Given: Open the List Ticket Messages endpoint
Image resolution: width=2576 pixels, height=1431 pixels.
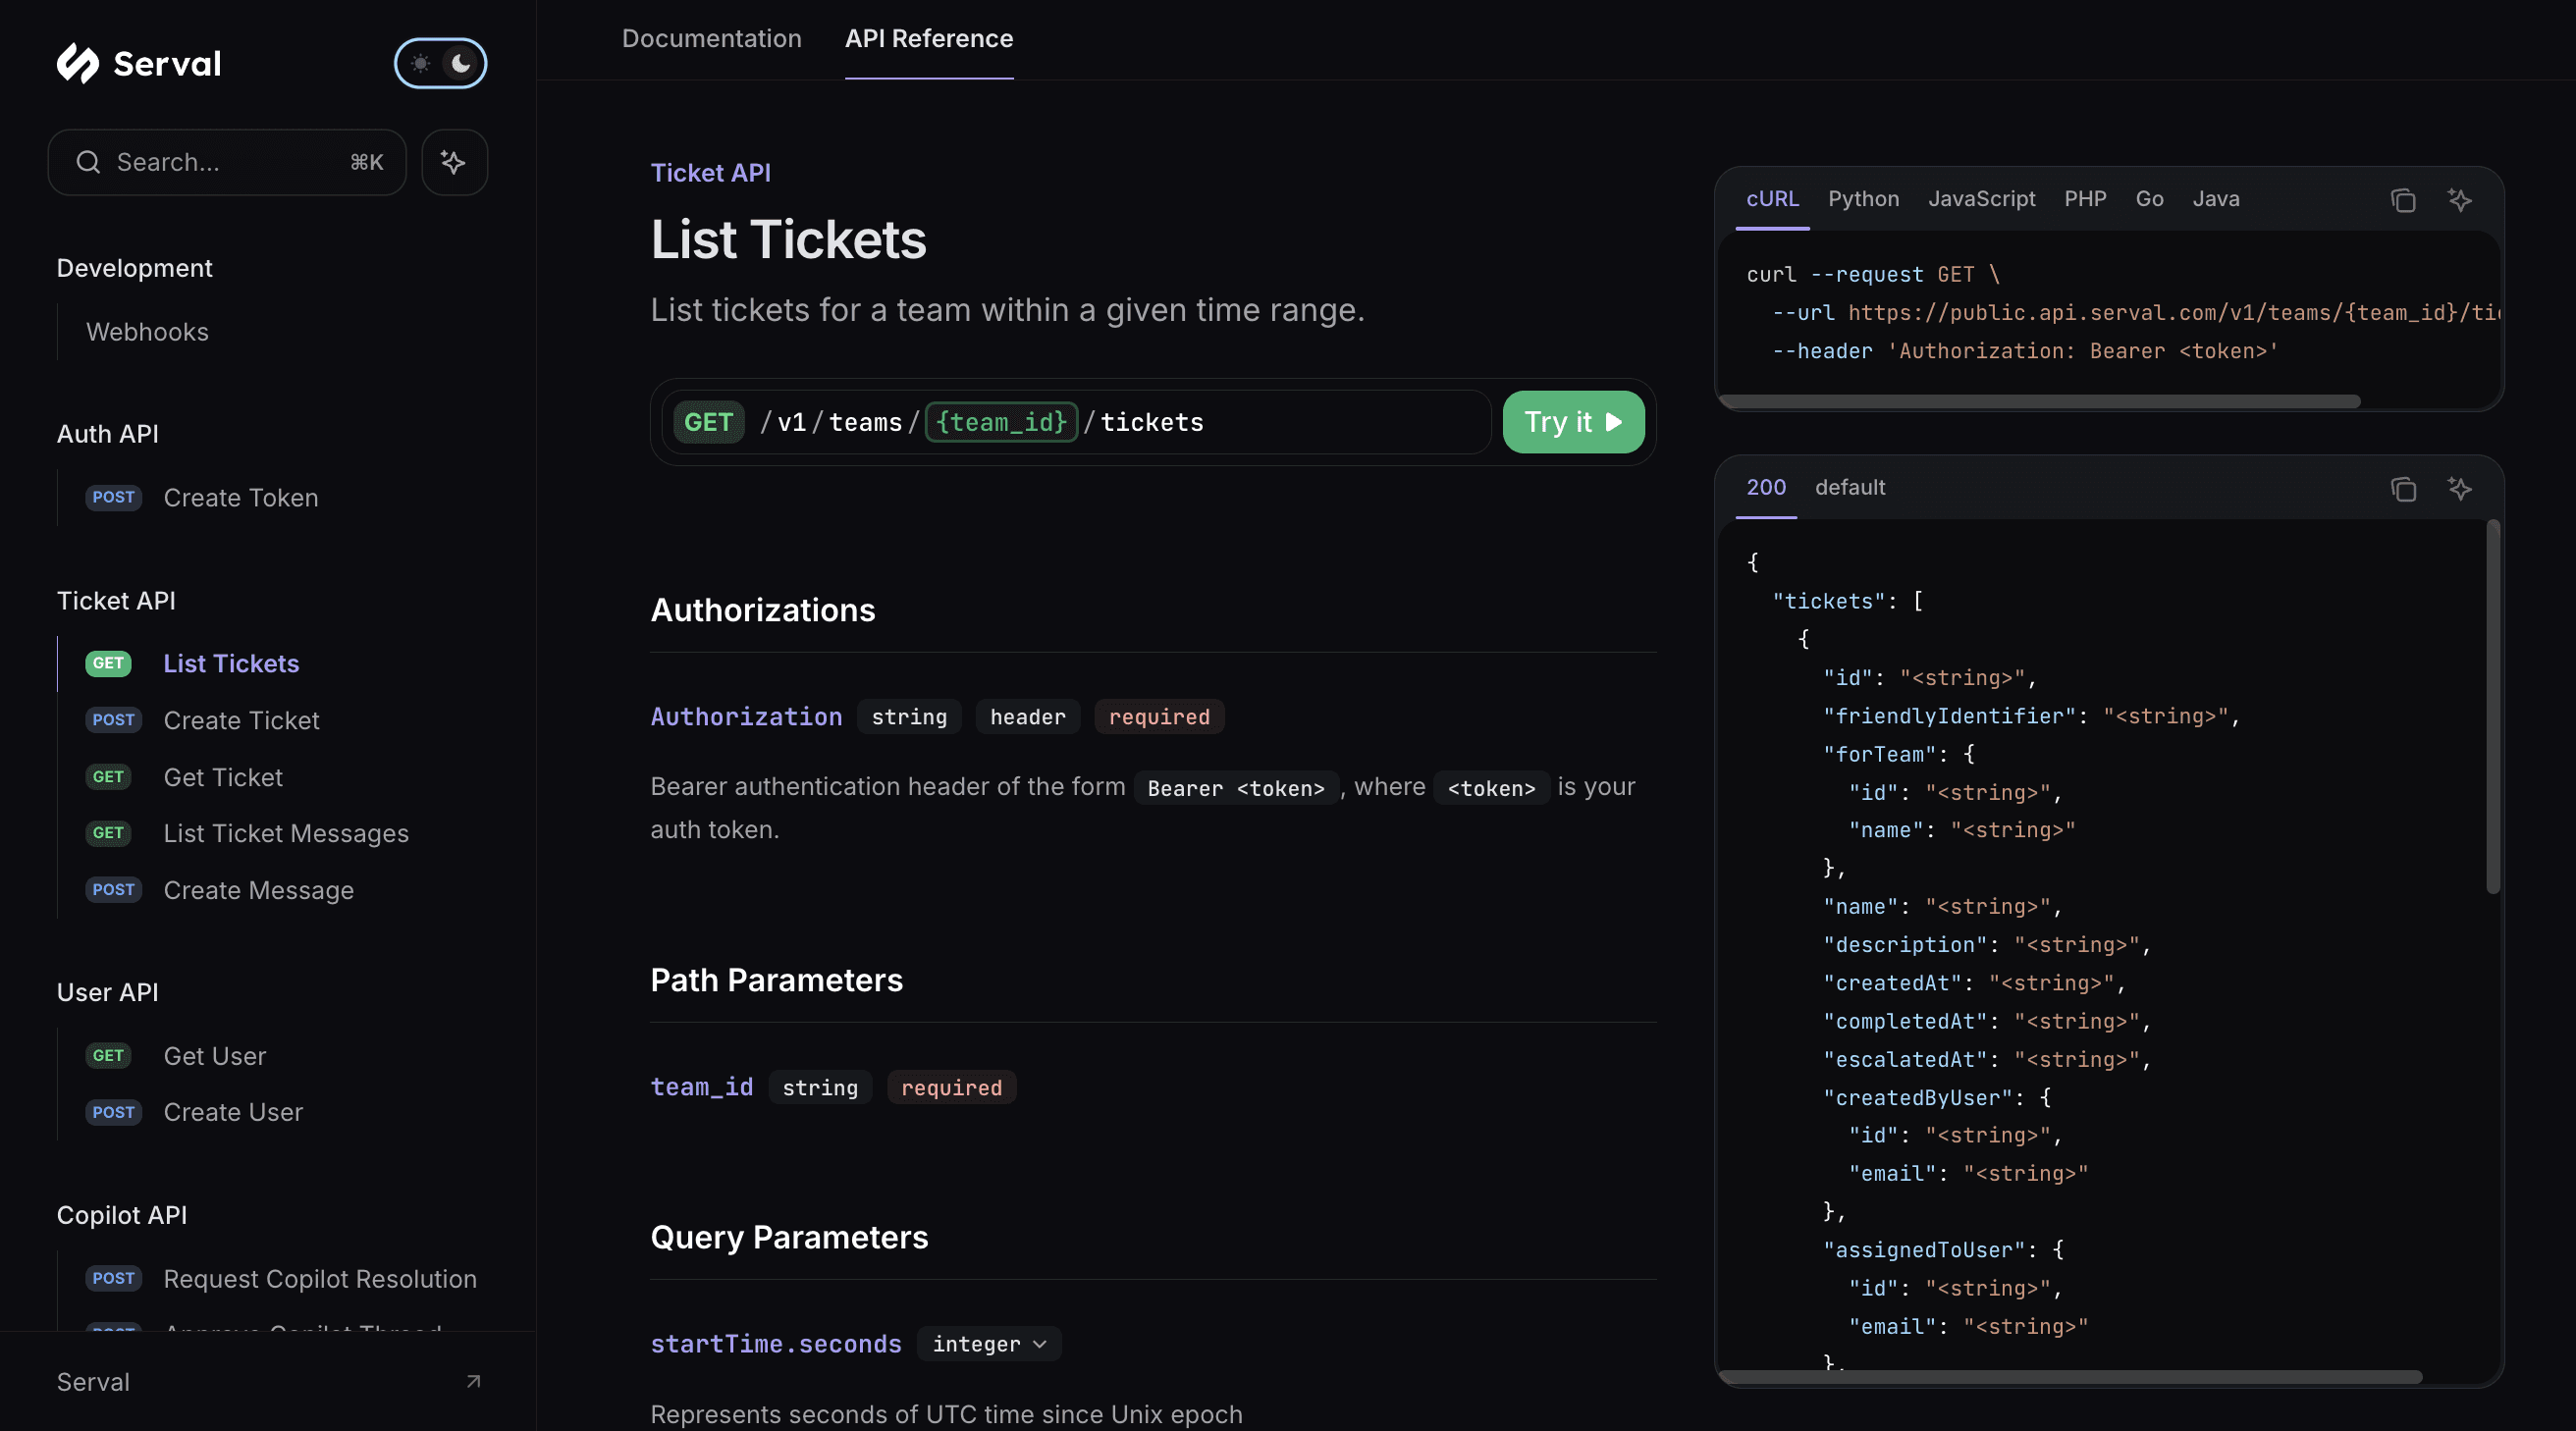Looking at the screenshot, I should click(x=286, y=833).
